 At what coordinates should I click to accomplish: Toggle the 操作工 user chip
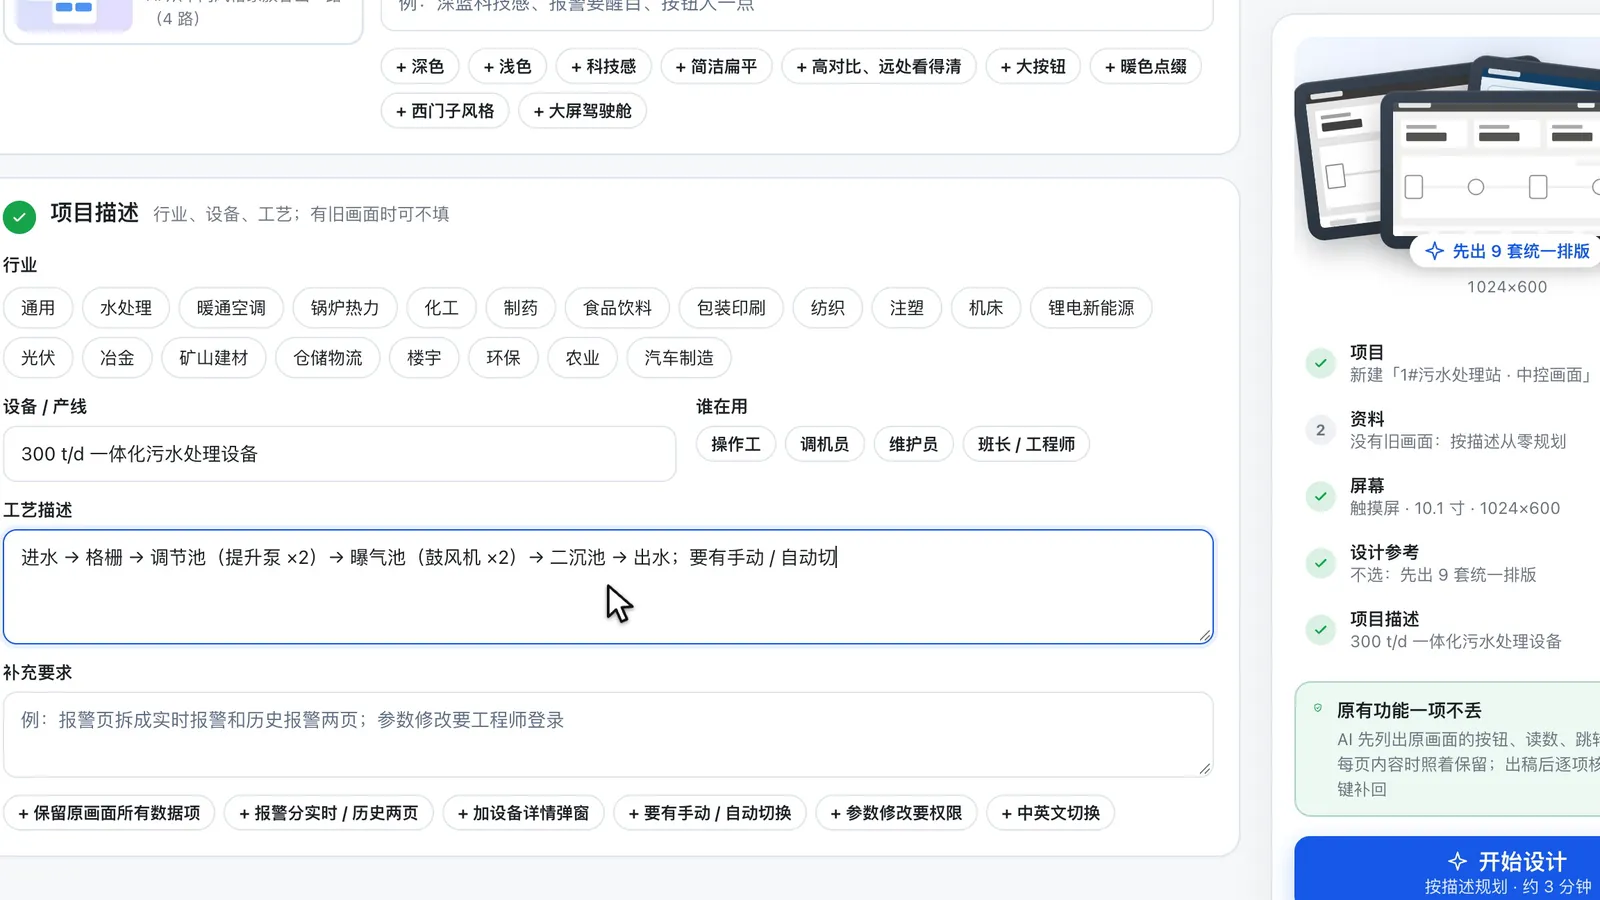tap(736, 444)
